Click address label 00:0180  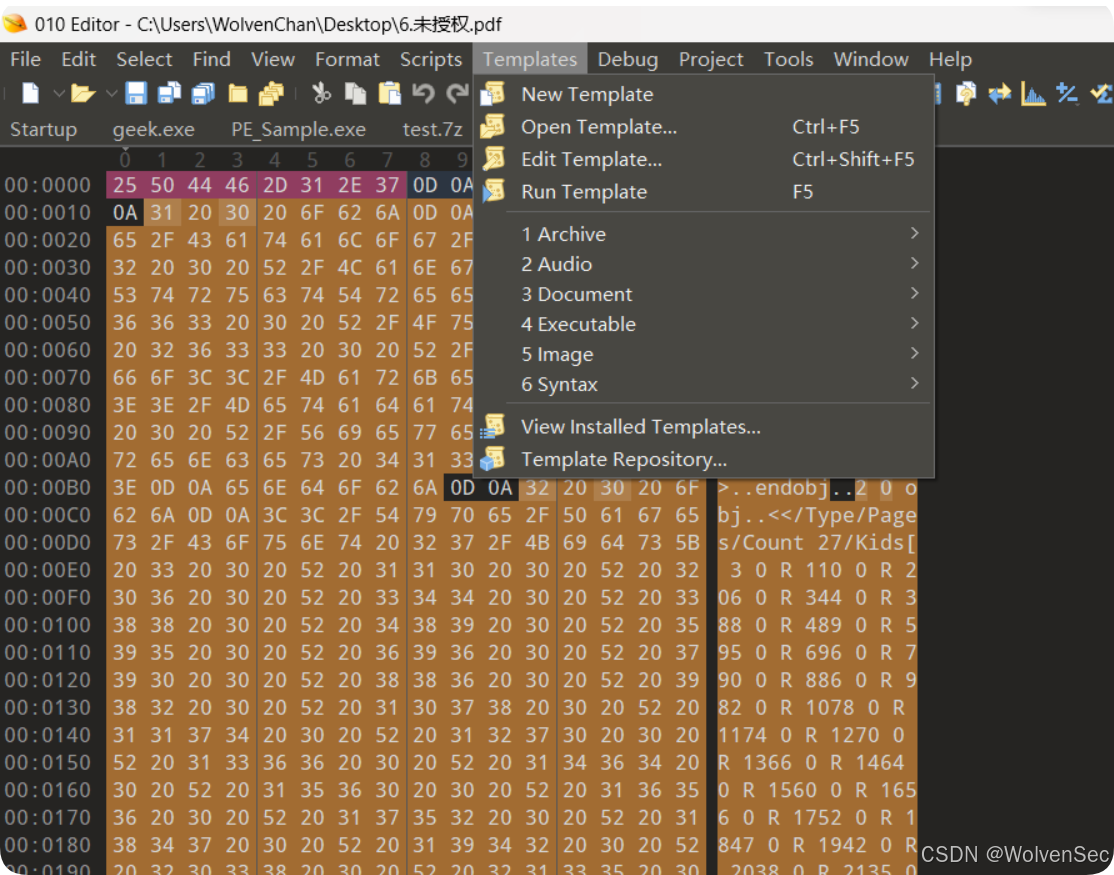[48, 846]
